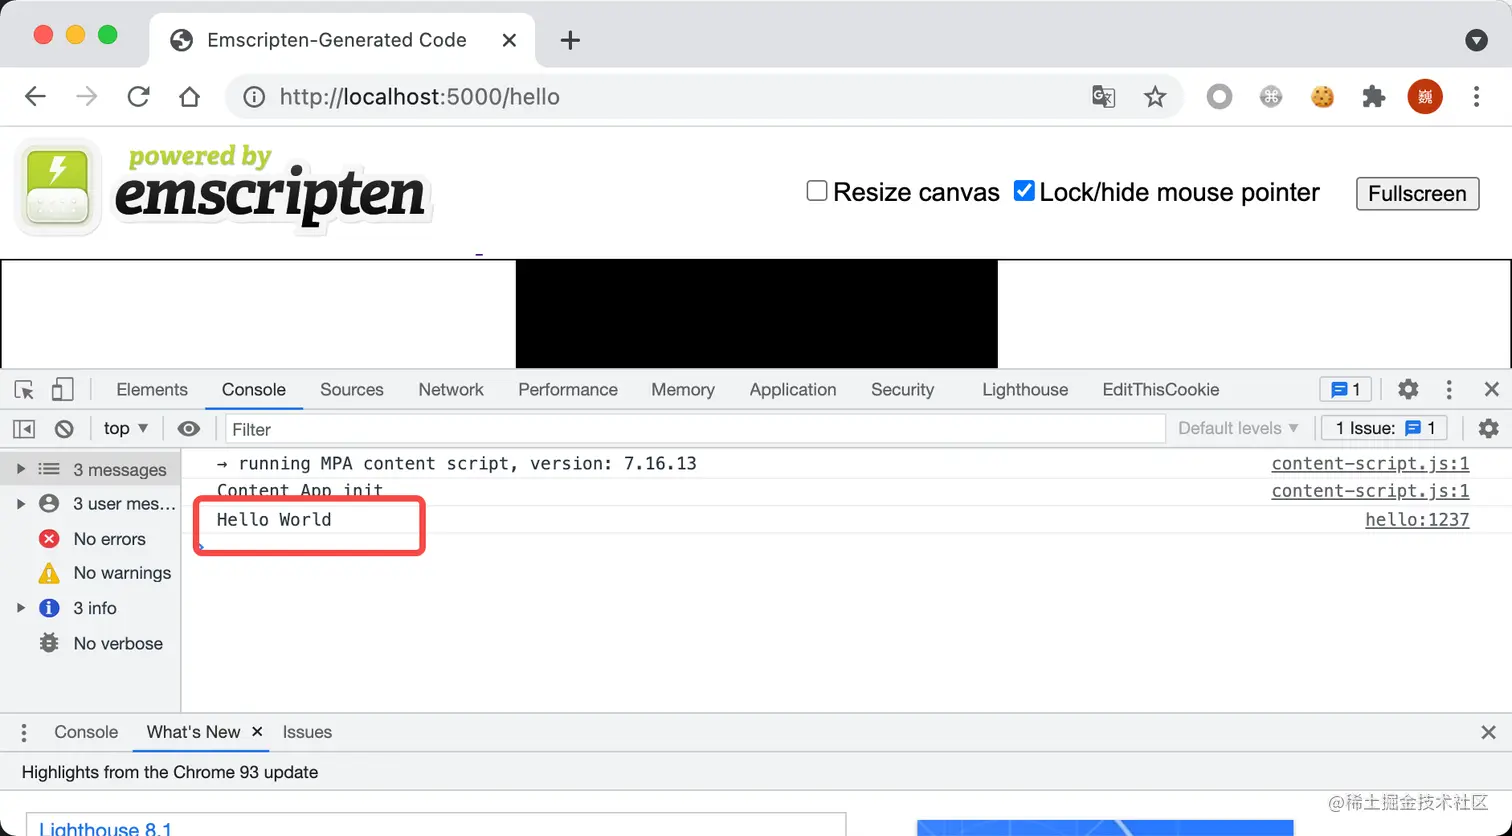The image size is (1512, 836).
Task: Click the 1 Issue counter badge
Action: [1384, 428]
